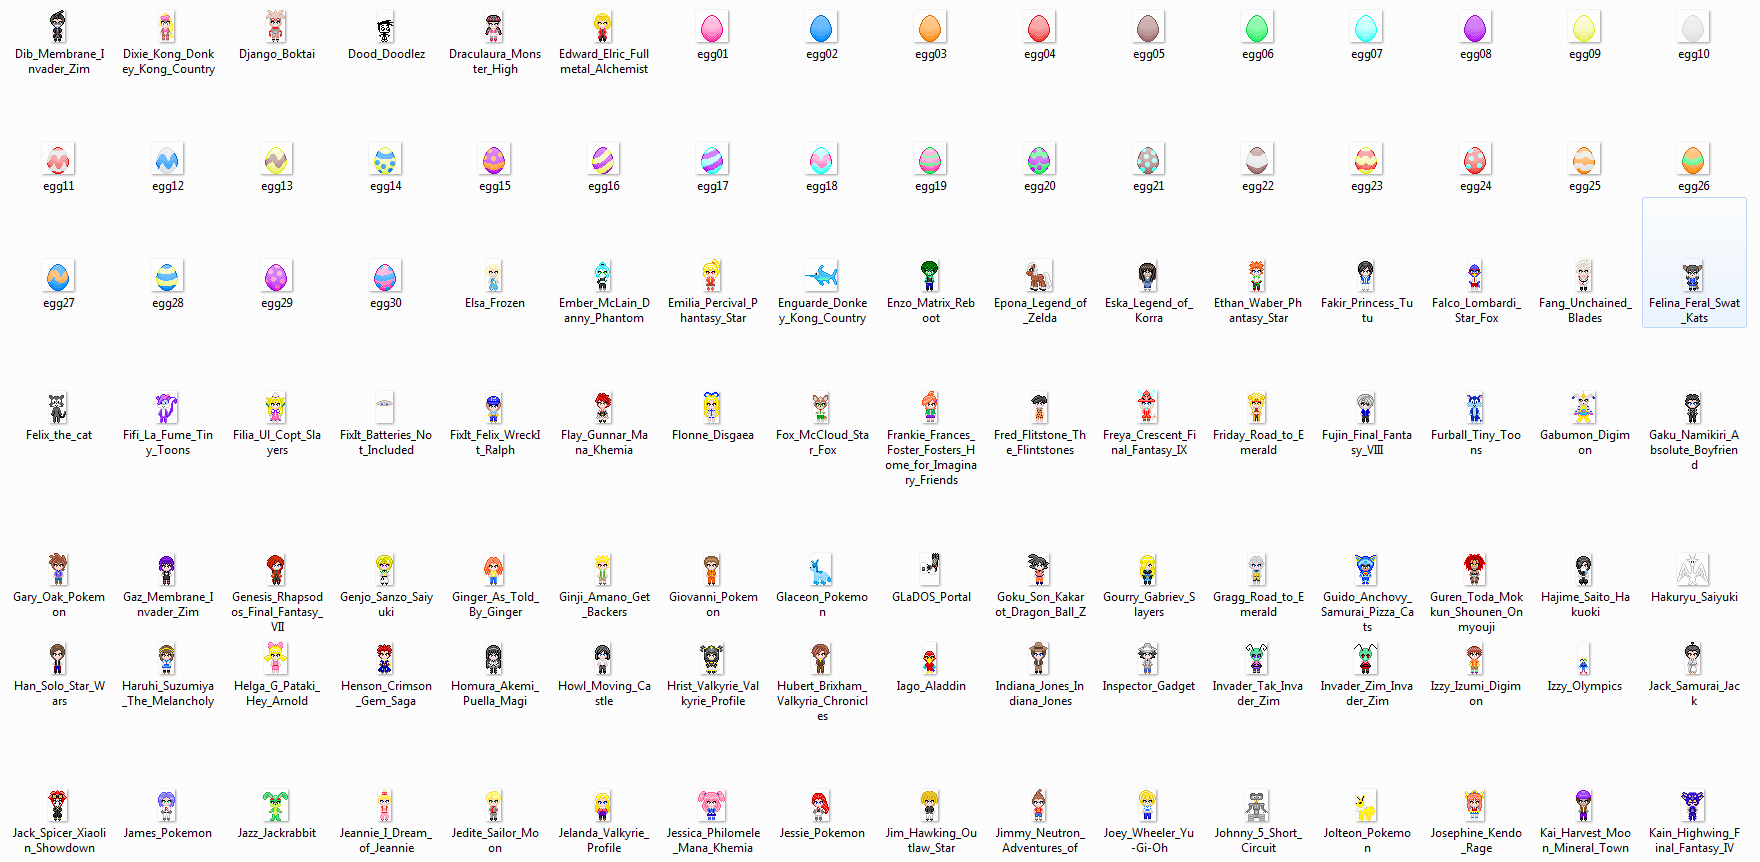The width and height of the screenshot is (1760, 862).
Task: Click the orange egg03 icon
Action: click(930, 27)
